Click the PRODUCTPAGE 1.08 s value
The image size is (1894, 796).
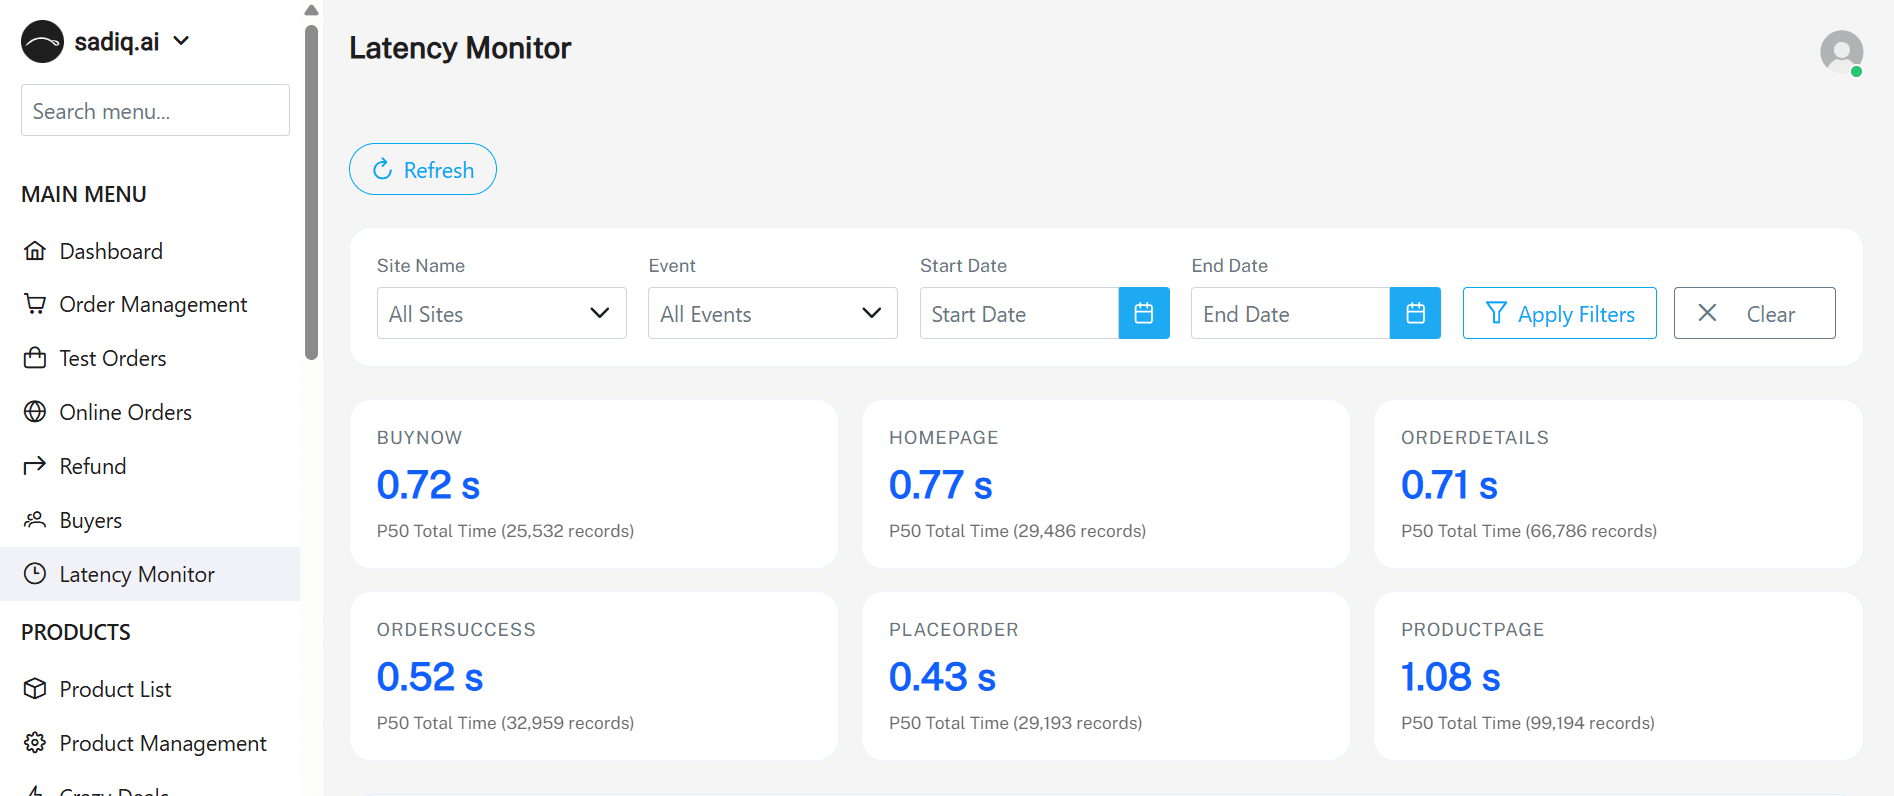(x=1451, y=677)
